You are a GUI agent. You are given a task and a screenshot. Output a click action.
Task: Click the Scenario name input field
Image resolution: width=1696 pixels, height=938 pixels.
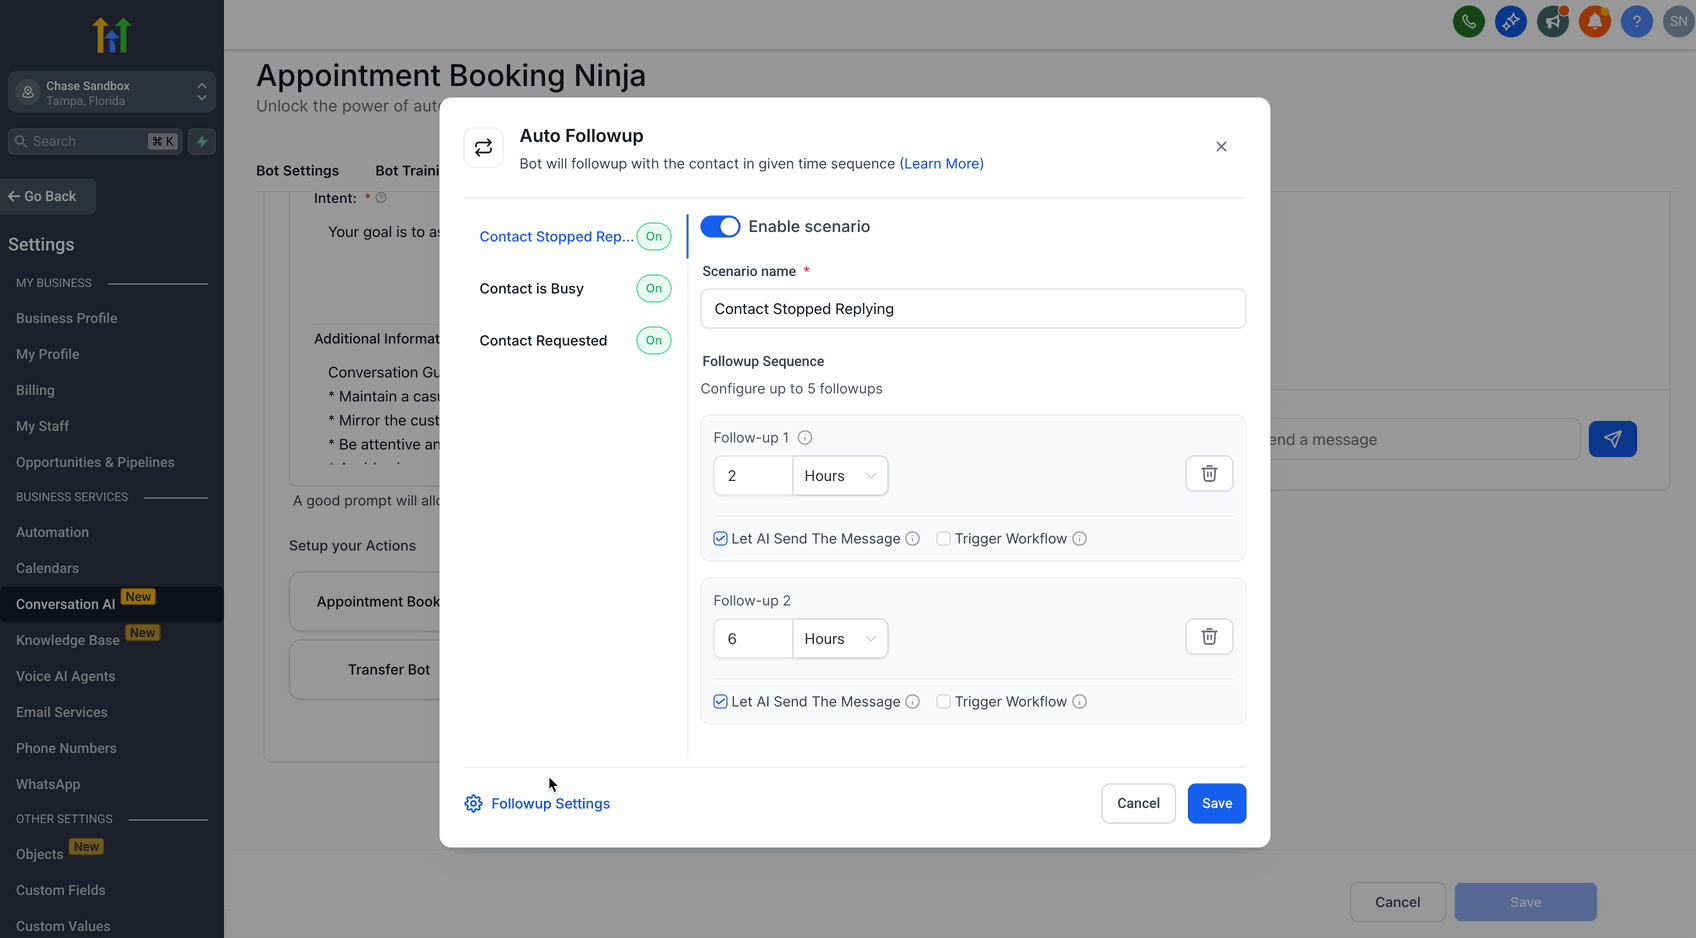tap(973, 309)
